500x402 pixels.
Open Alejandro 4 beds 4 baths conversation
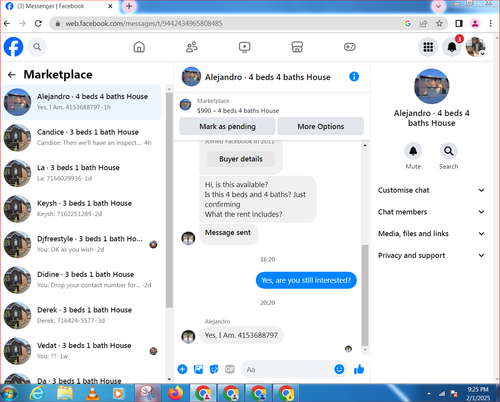pyautogui.click(x=81, y=102)
